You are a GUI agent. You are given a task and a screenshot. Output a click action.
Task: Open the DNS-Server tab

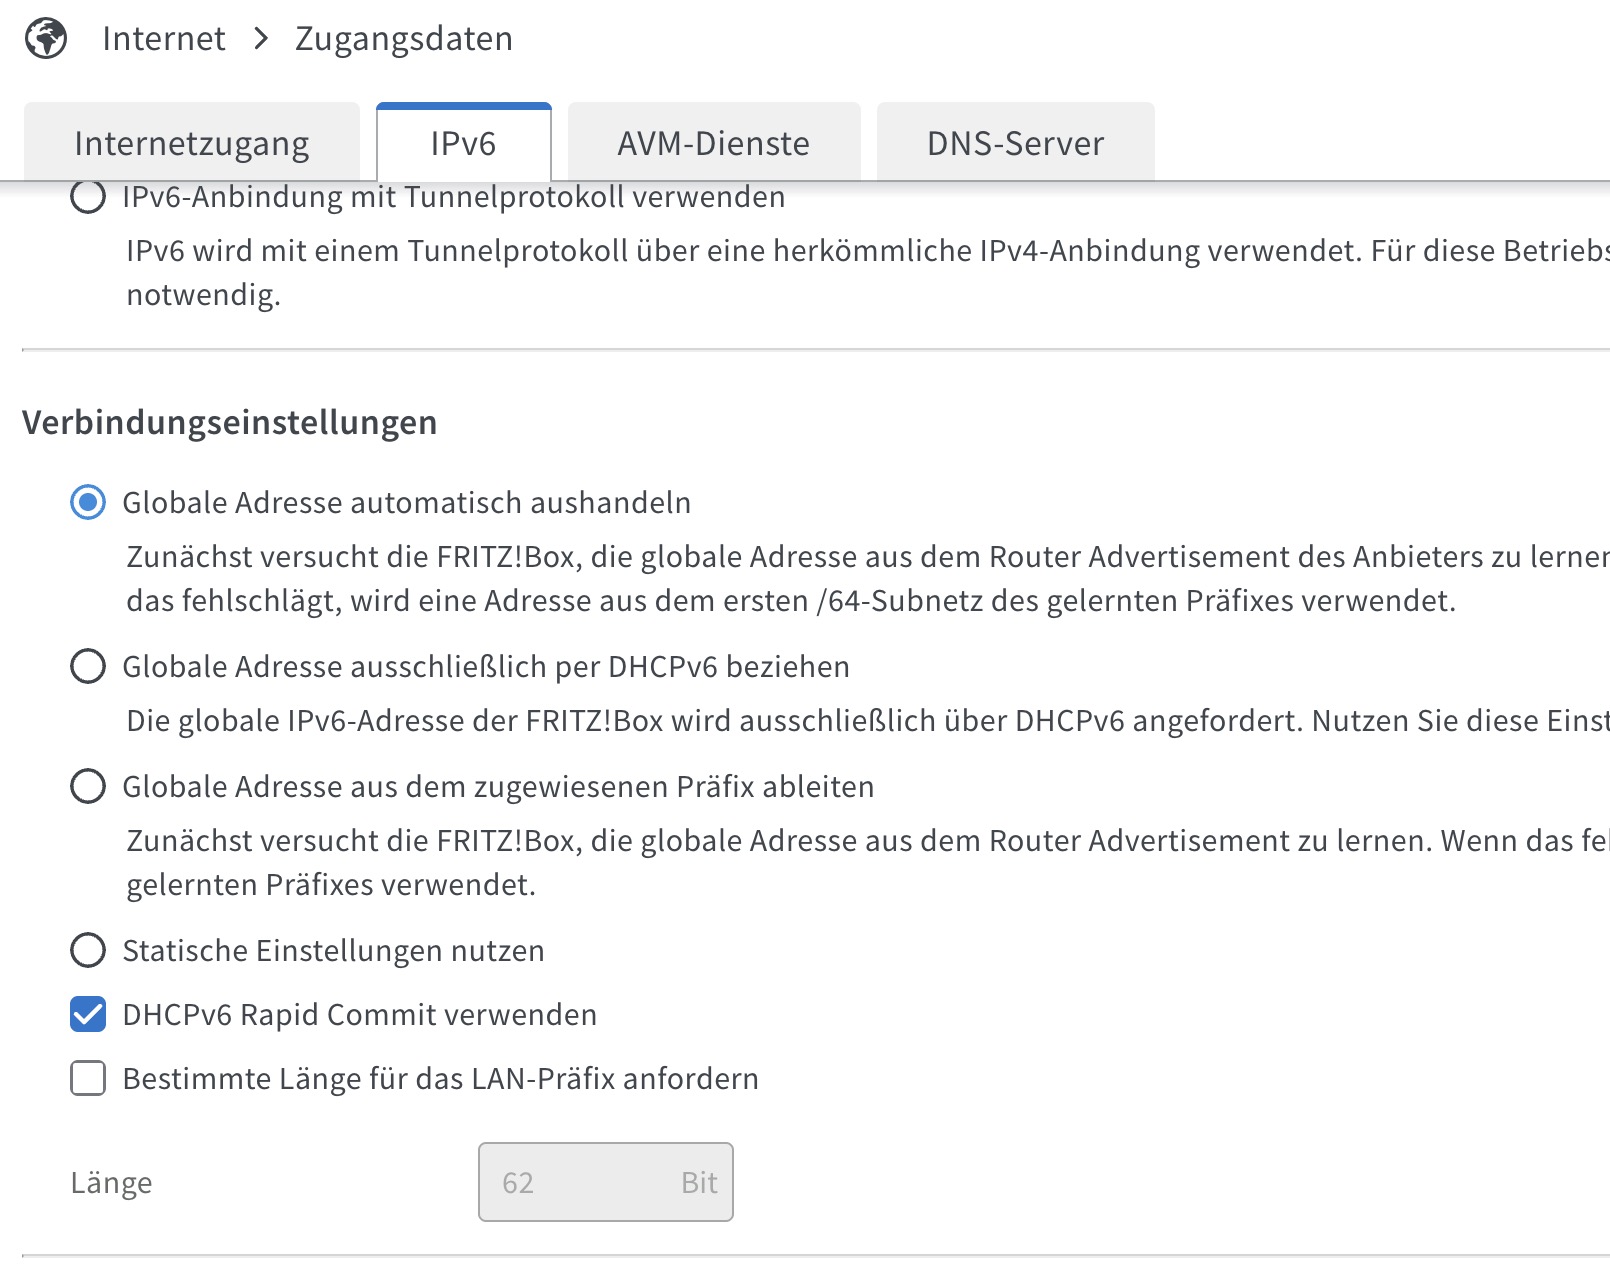tap(1016, 142)
